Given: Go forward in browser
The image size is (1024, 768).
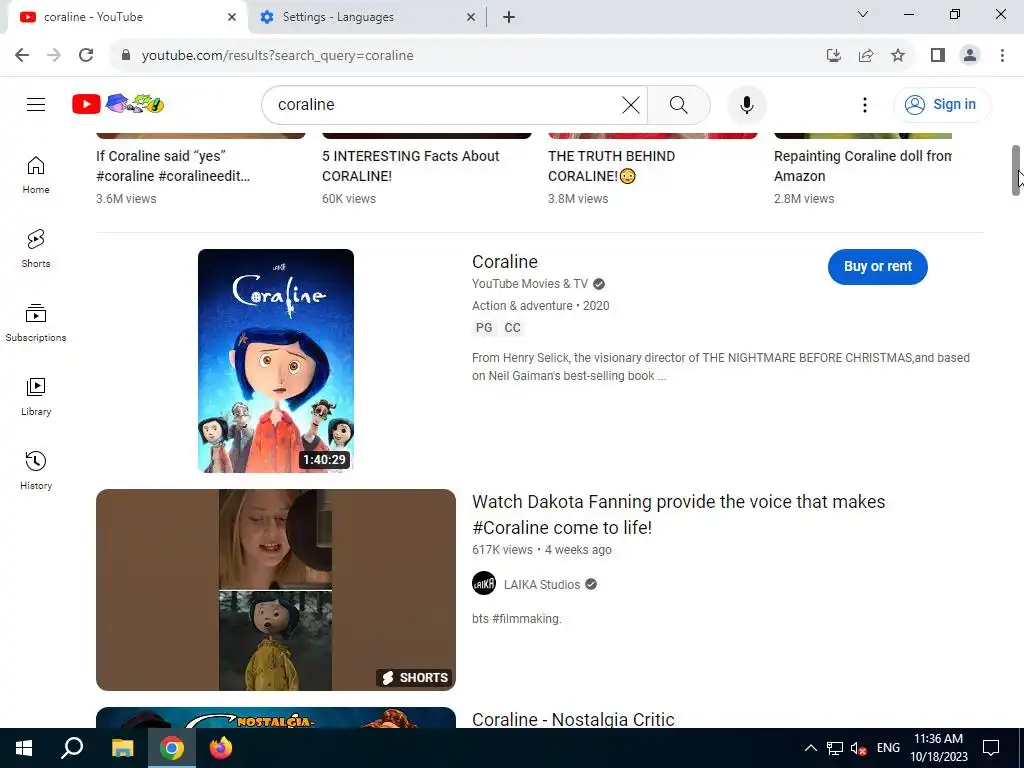Looking at the screenshot, I should click(54, 56).
